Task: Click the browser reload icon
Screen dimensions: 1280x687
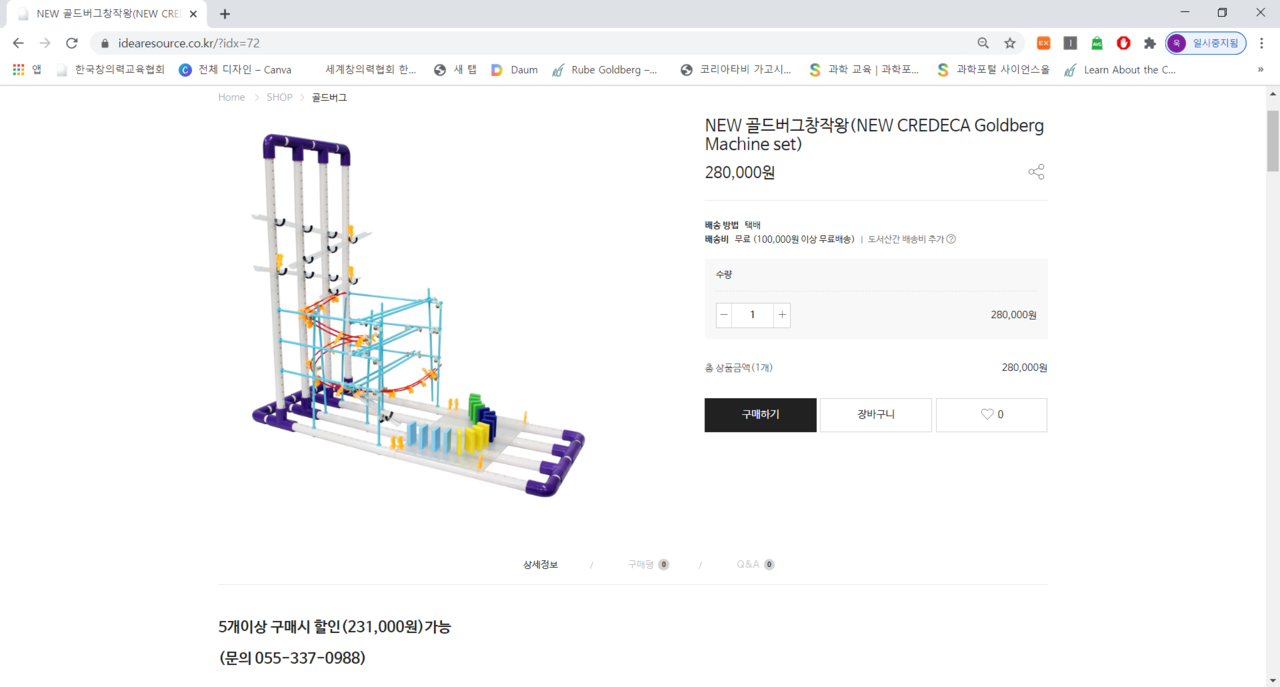Action: pyautogui.click(x=72, y=43)
